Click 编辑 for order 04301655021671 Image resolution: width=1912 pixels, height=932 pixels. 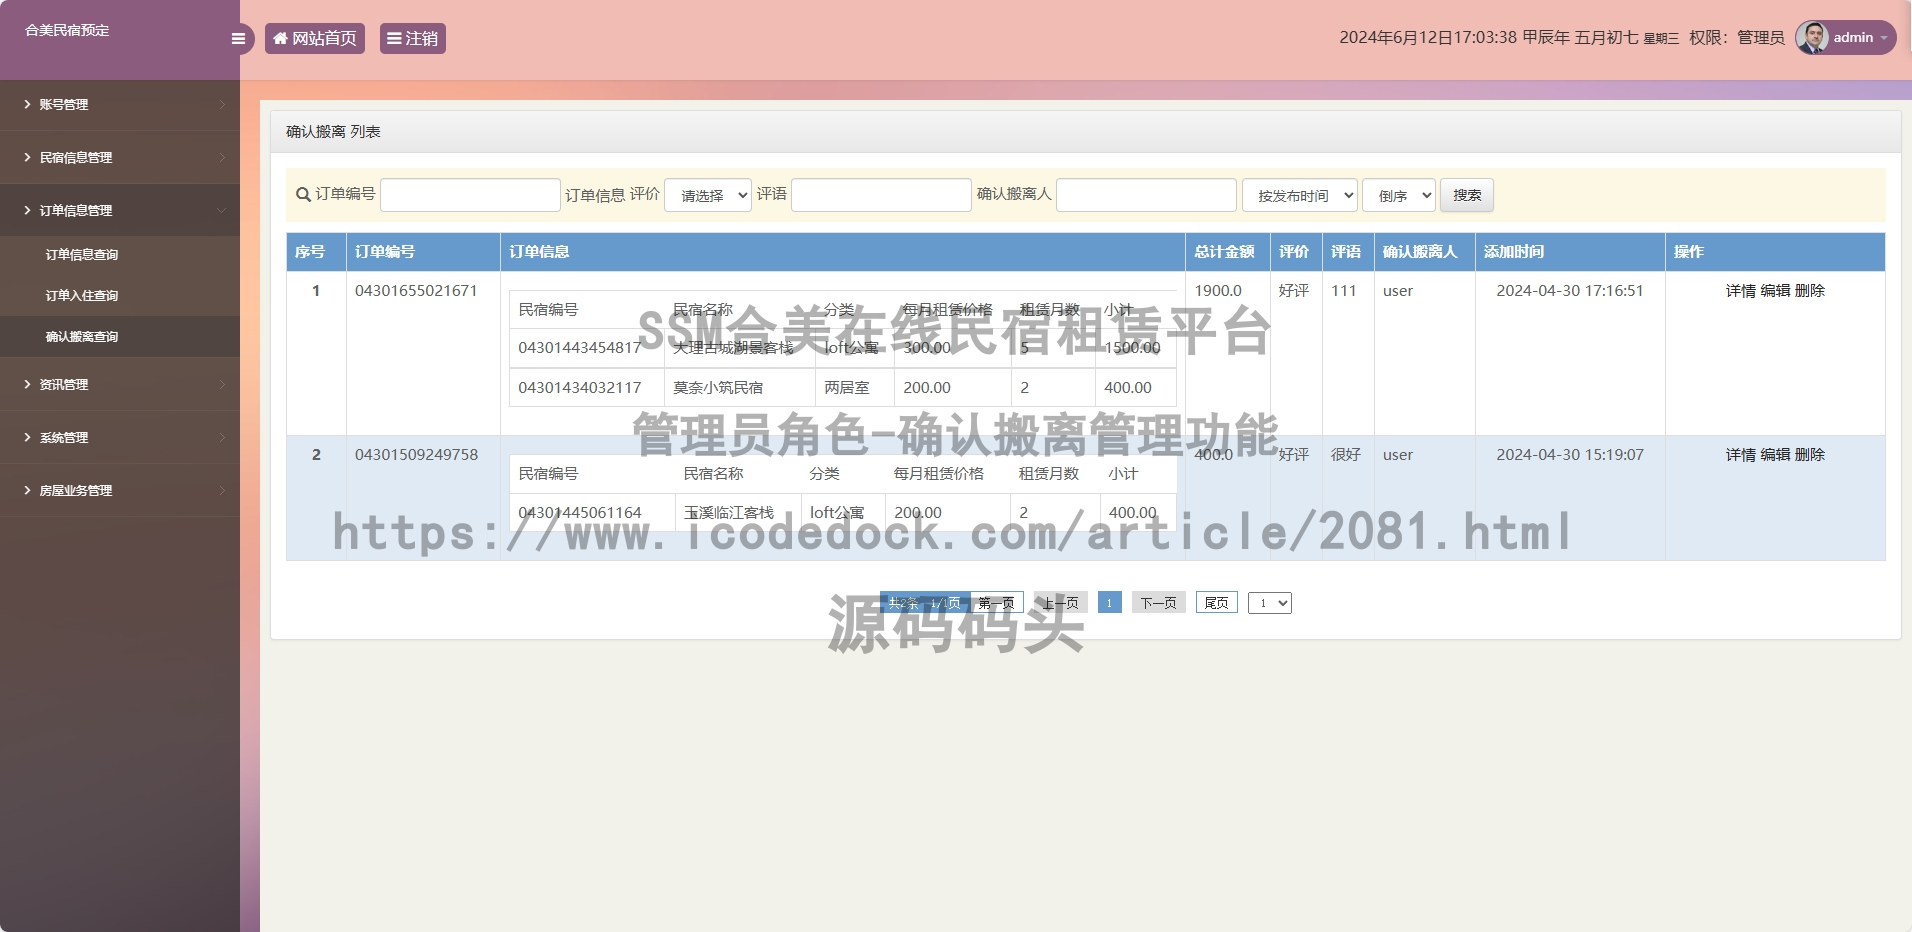pos(1775,291)
